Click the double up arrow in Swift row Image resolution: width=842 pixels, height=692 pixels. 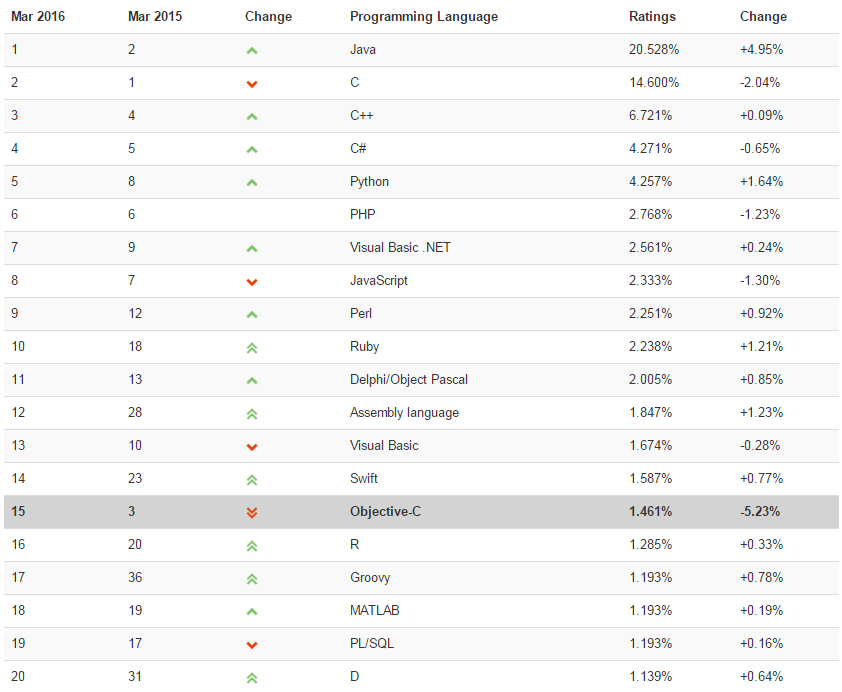coord(252,479)
